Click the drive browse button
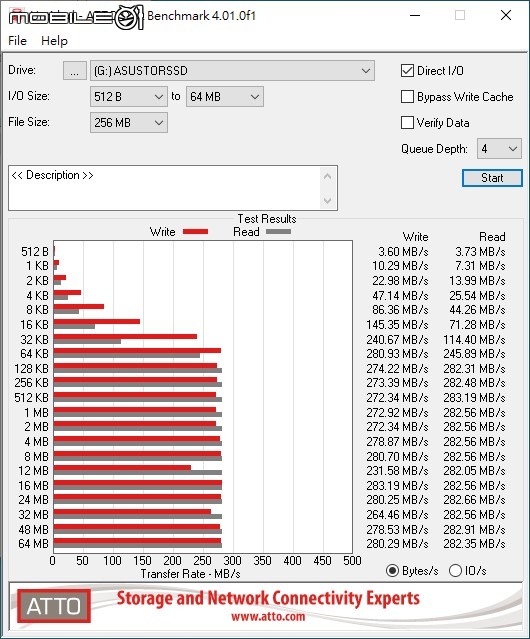The image size is (530, 639). click(75, 71)
